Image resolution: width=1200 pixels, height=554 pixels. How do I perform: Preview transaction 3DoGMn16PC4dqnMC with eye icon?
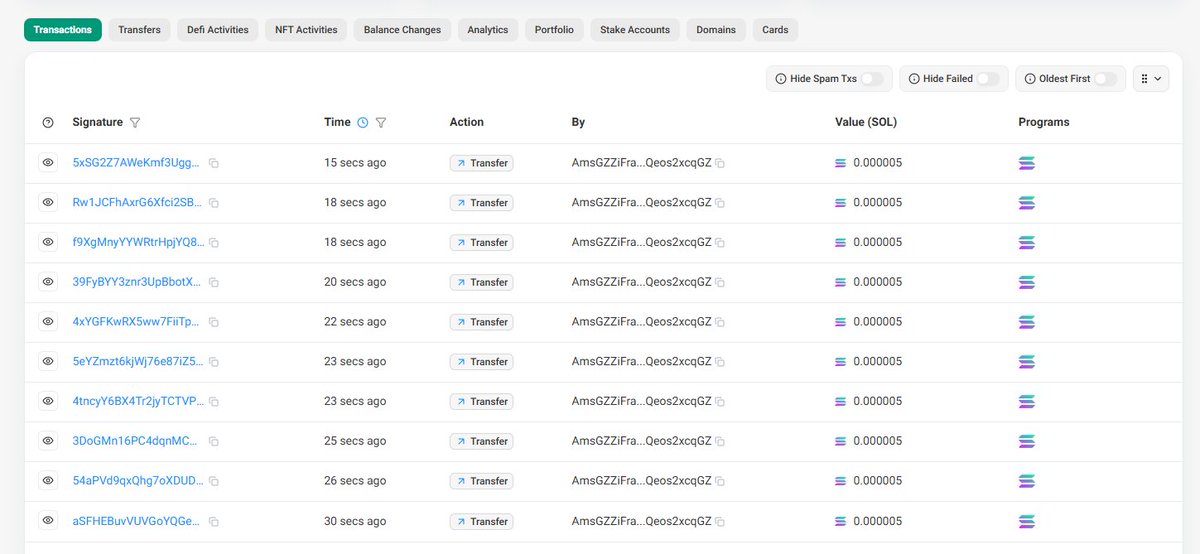(48, 441)
